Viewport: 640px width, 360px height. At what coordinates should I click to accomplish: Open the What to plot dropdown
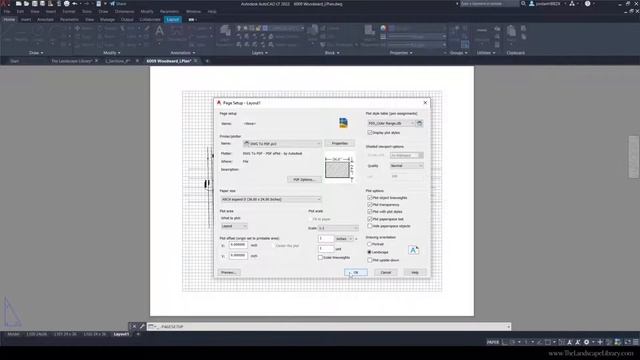tap(234, 226)
